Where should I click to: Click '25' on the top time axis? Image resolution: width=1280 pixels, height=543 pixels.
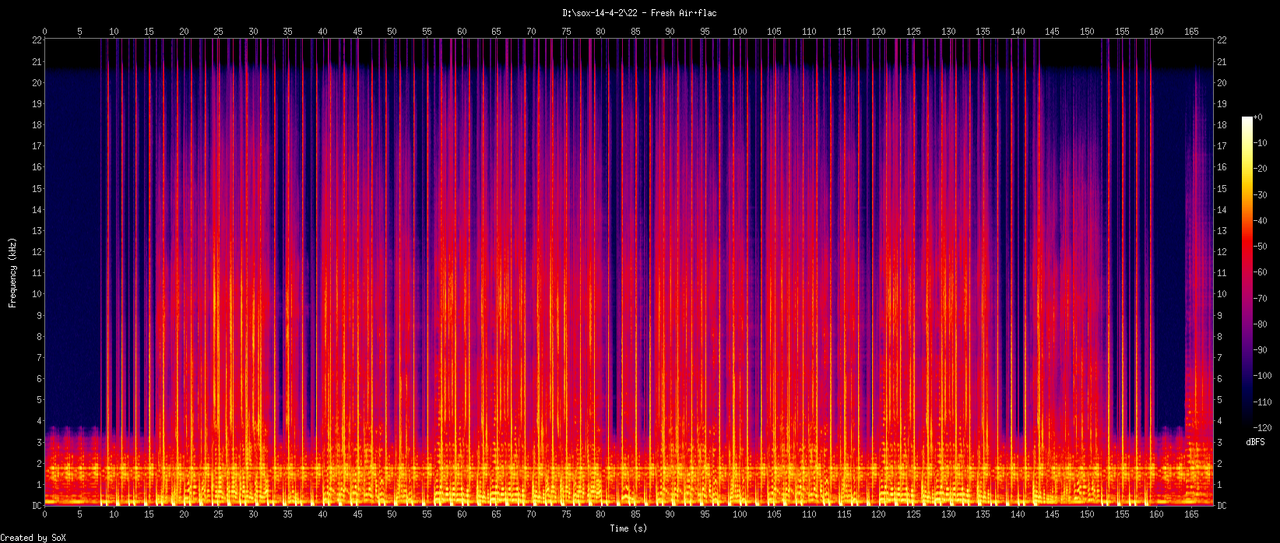coord(219,31)
